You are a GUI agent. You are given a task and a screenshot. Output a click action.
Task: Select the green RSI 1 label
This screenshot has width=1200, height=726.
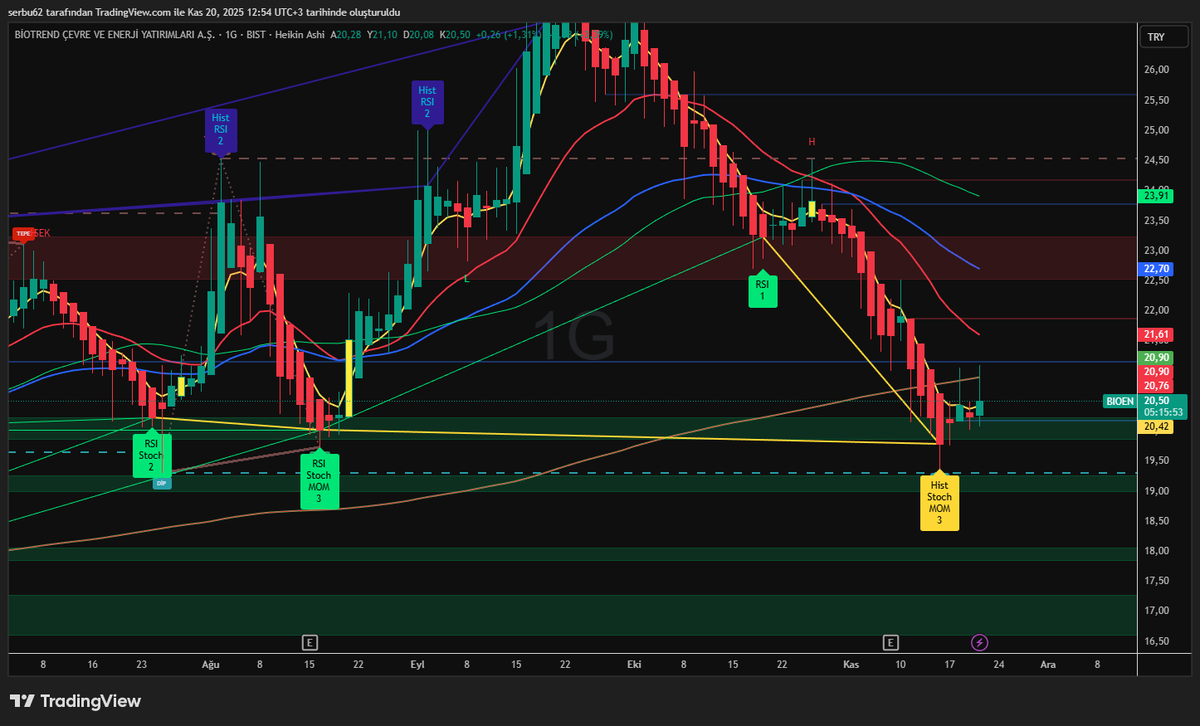pyautogui.click(x=762, y=290)
